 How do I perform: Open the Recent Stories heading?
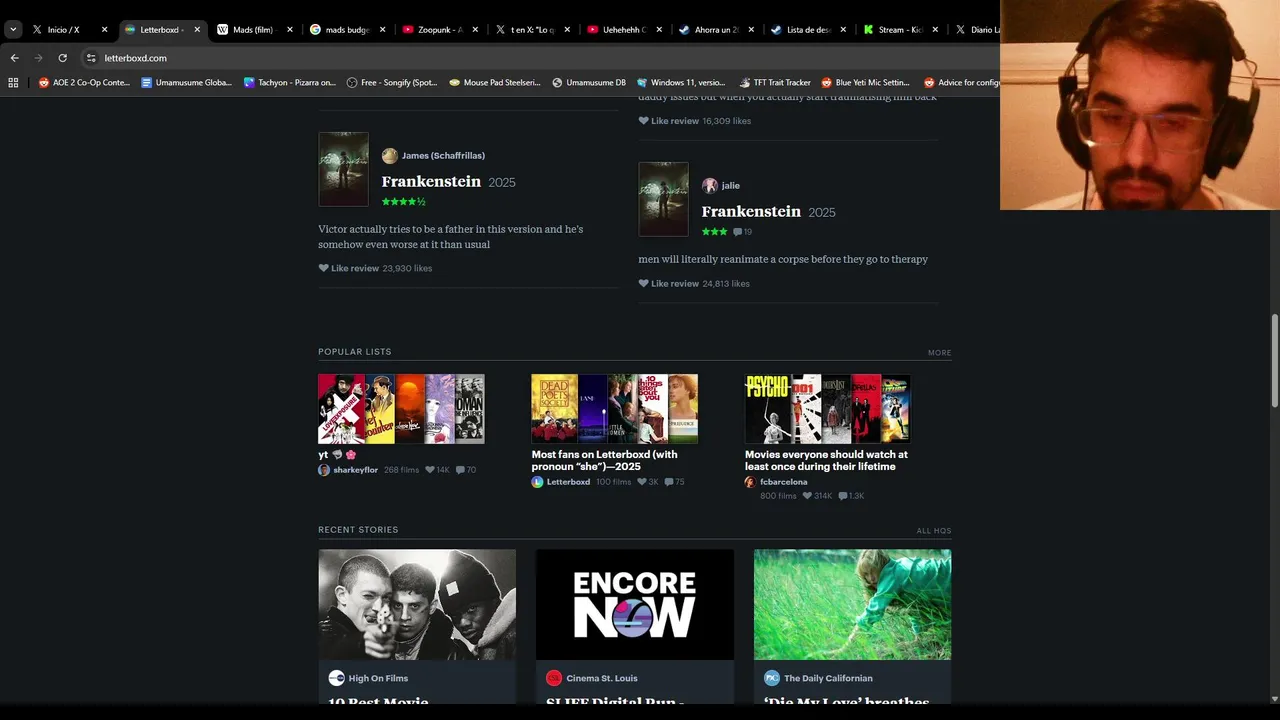358,530
